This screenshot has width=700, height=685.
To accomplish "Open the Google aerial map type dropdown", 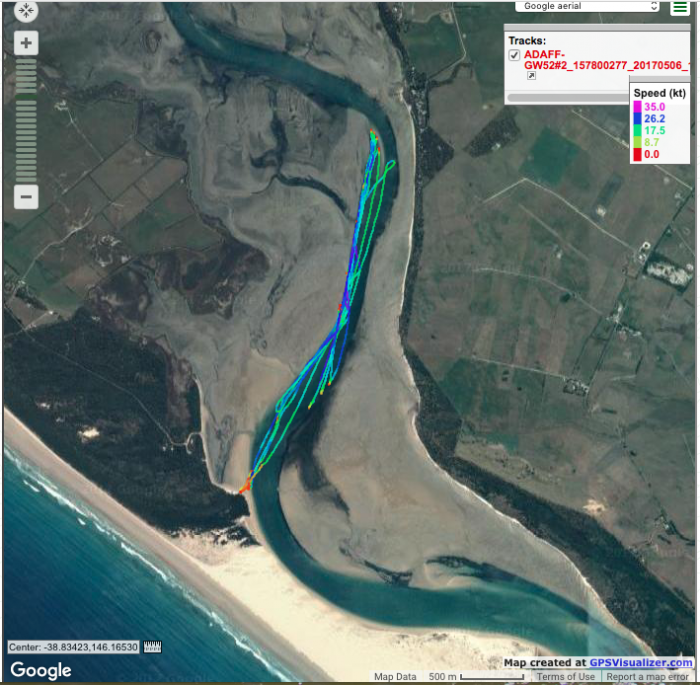I will tap(588, 6).
